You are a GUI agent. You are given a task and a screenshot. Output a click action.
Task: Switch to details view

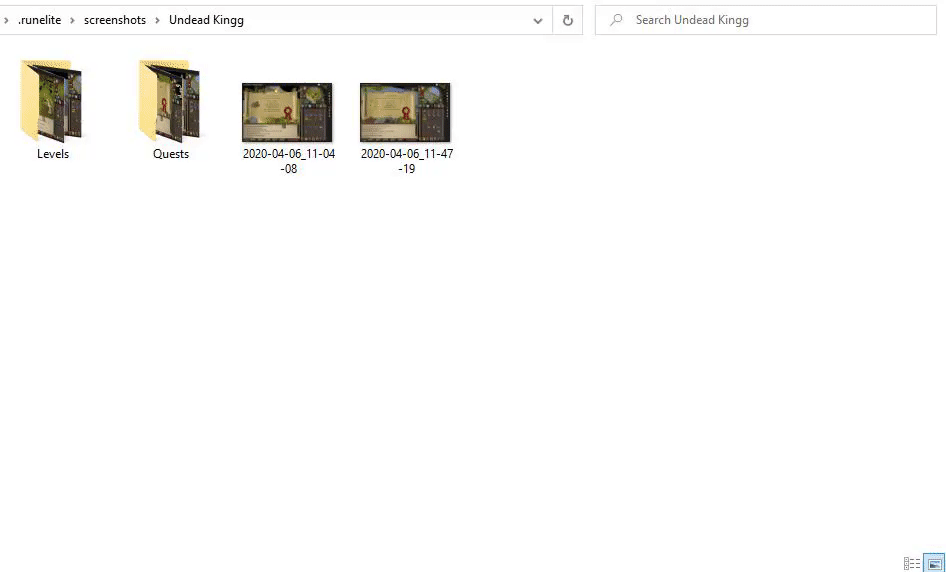point(912,564)
